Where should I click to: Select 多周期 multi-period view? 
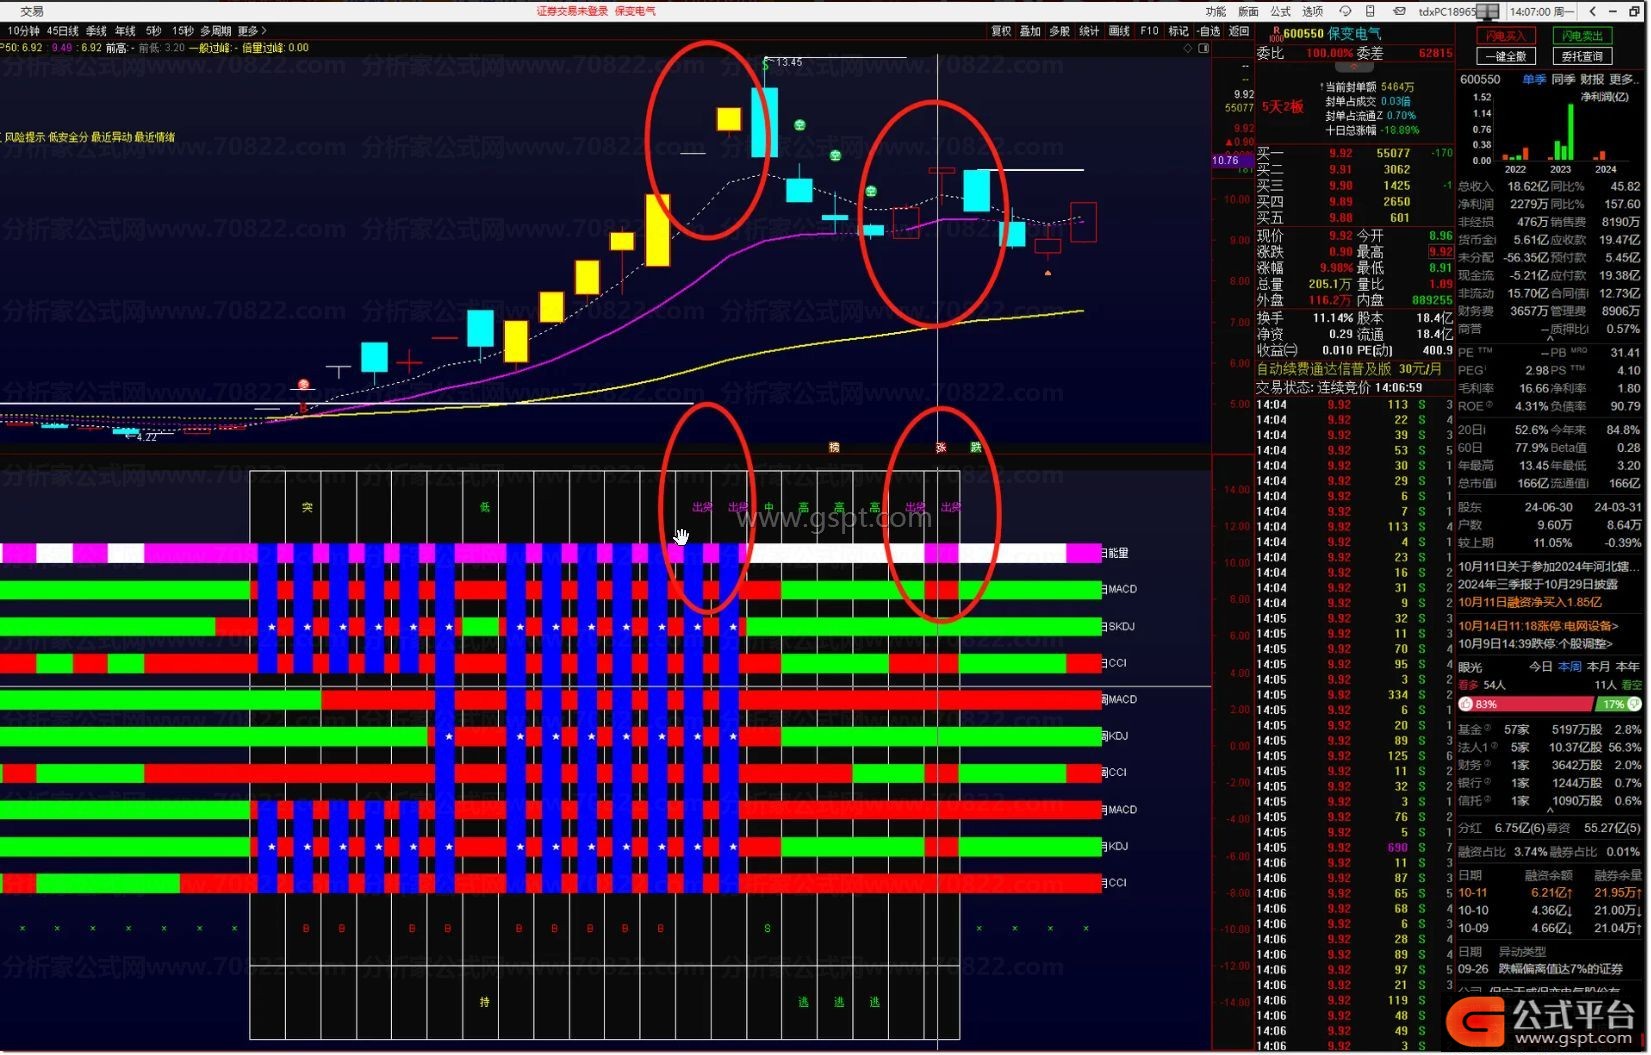(215, 31)
